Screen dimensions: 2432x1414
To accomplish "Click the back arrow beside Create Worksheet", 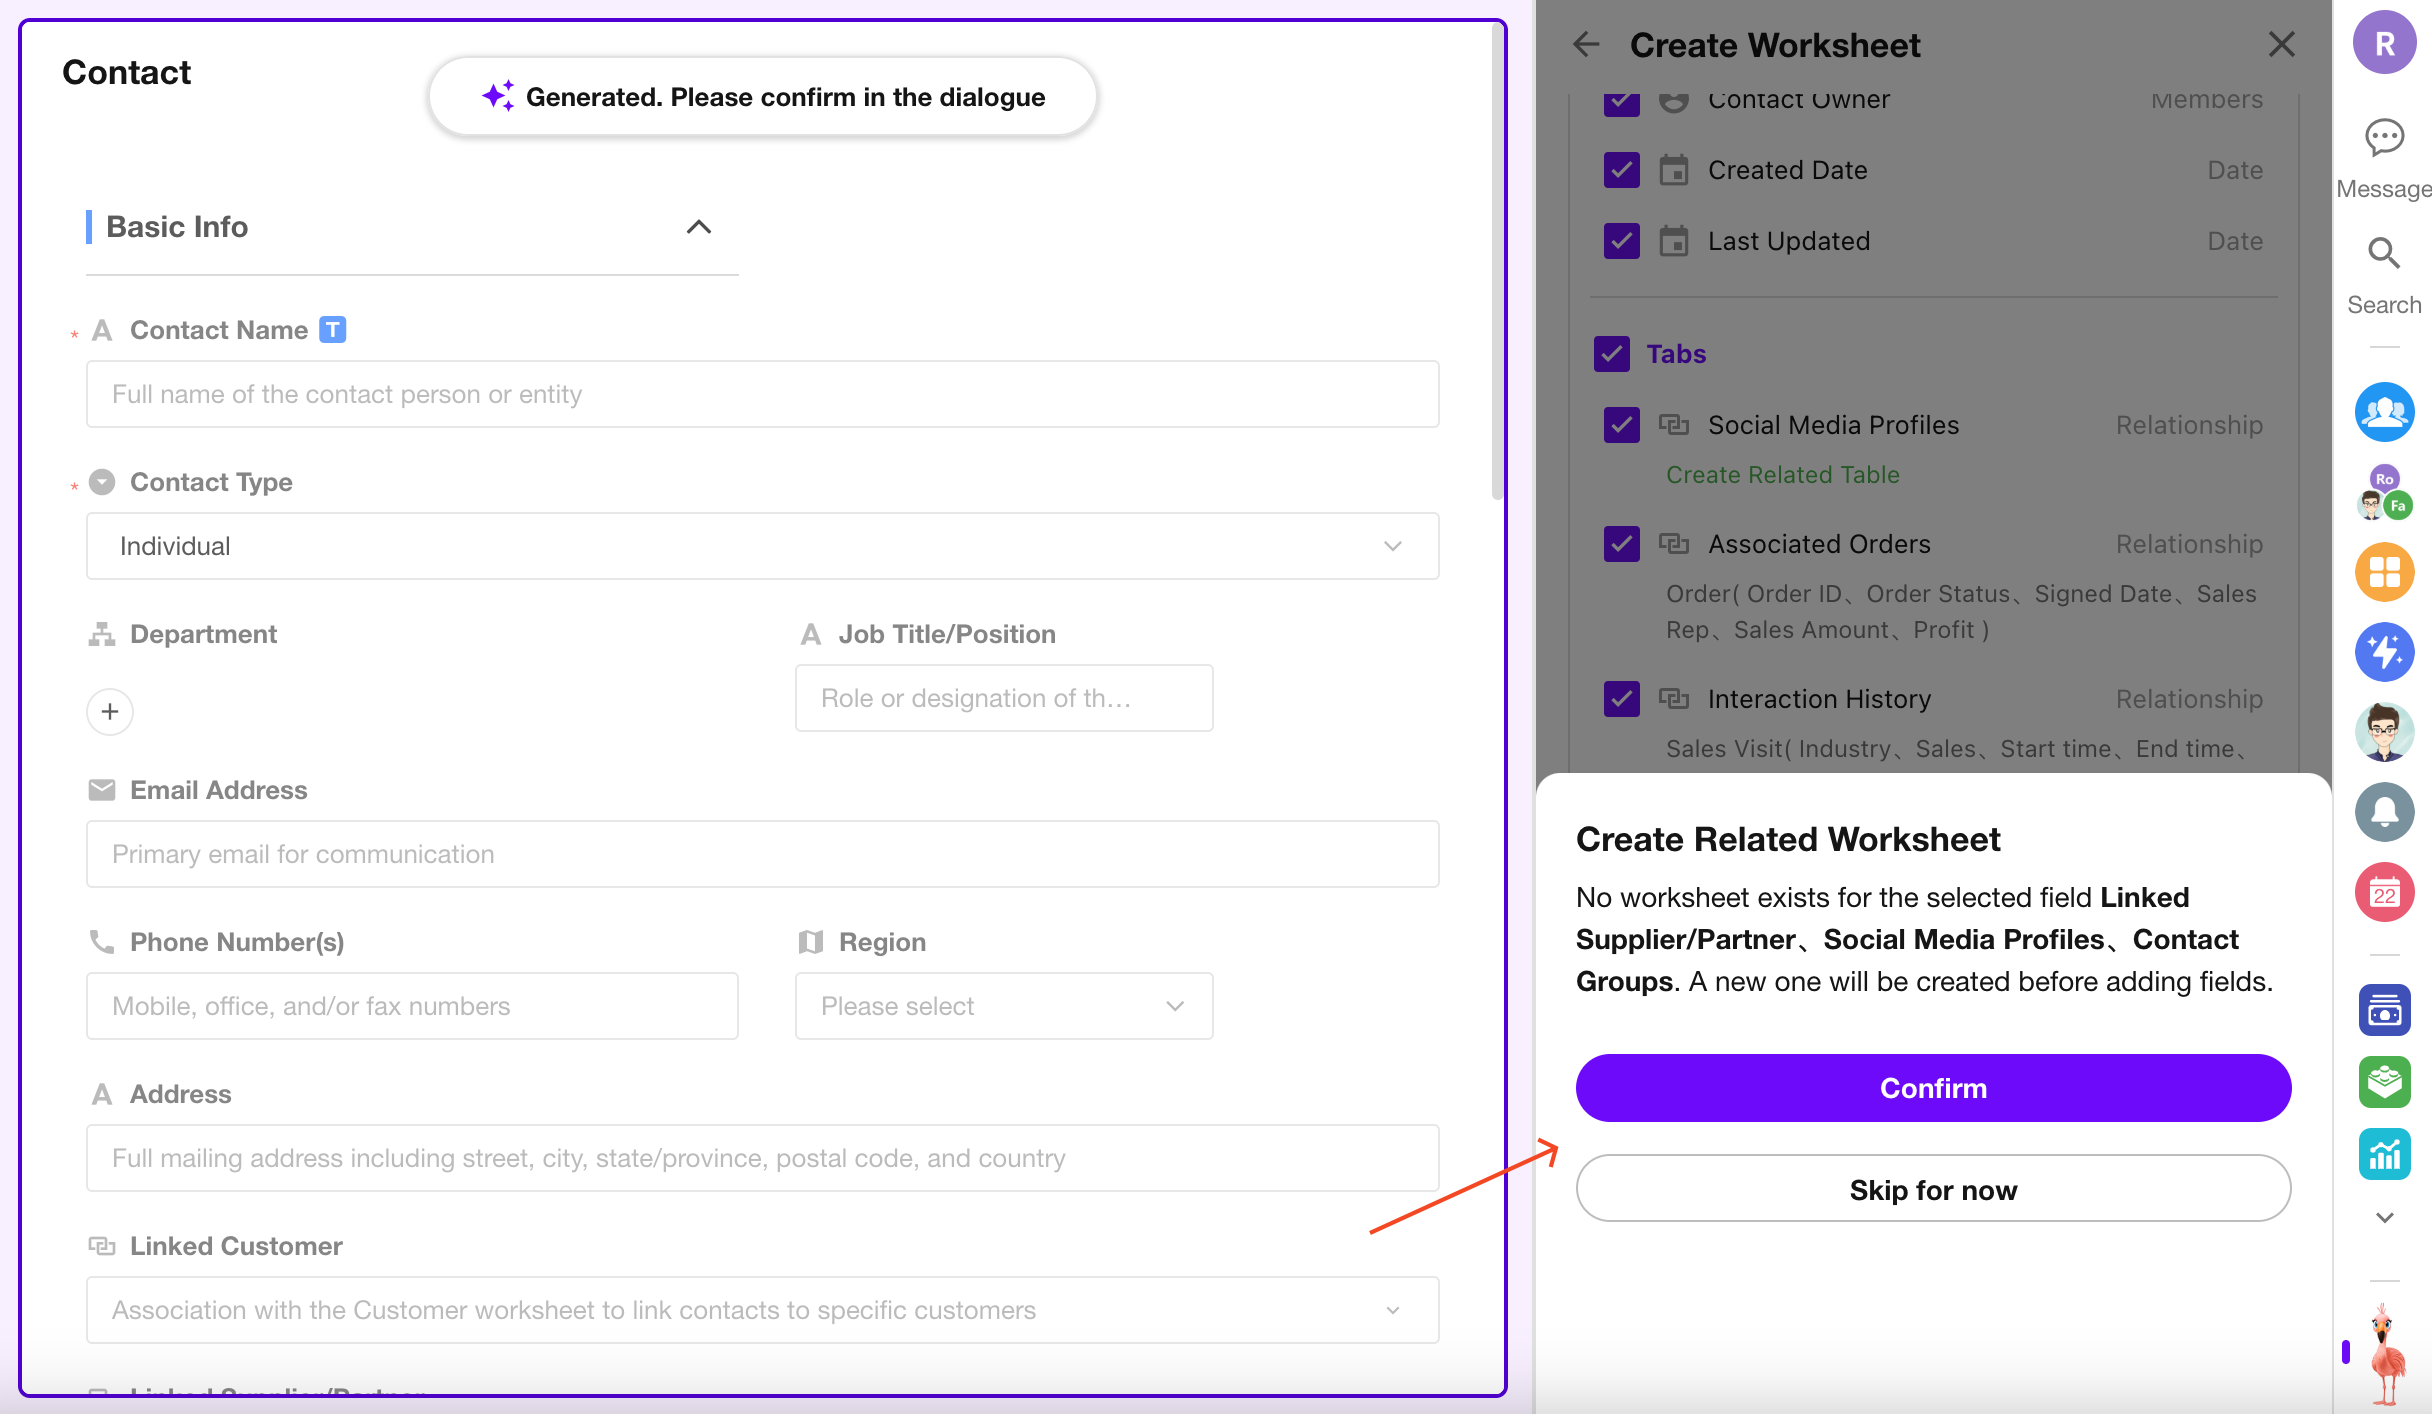I will click(x=1586, y=45).
